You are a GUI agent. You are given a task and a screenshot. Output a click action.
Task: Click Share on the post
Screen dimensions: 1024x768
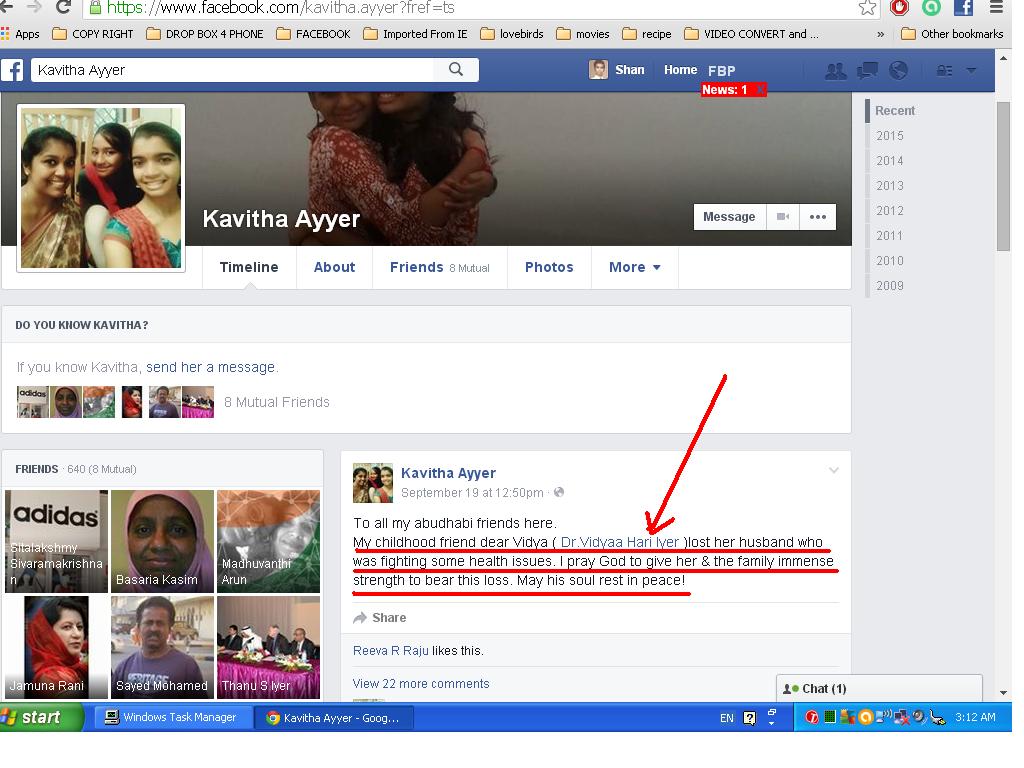pos(379,618)
